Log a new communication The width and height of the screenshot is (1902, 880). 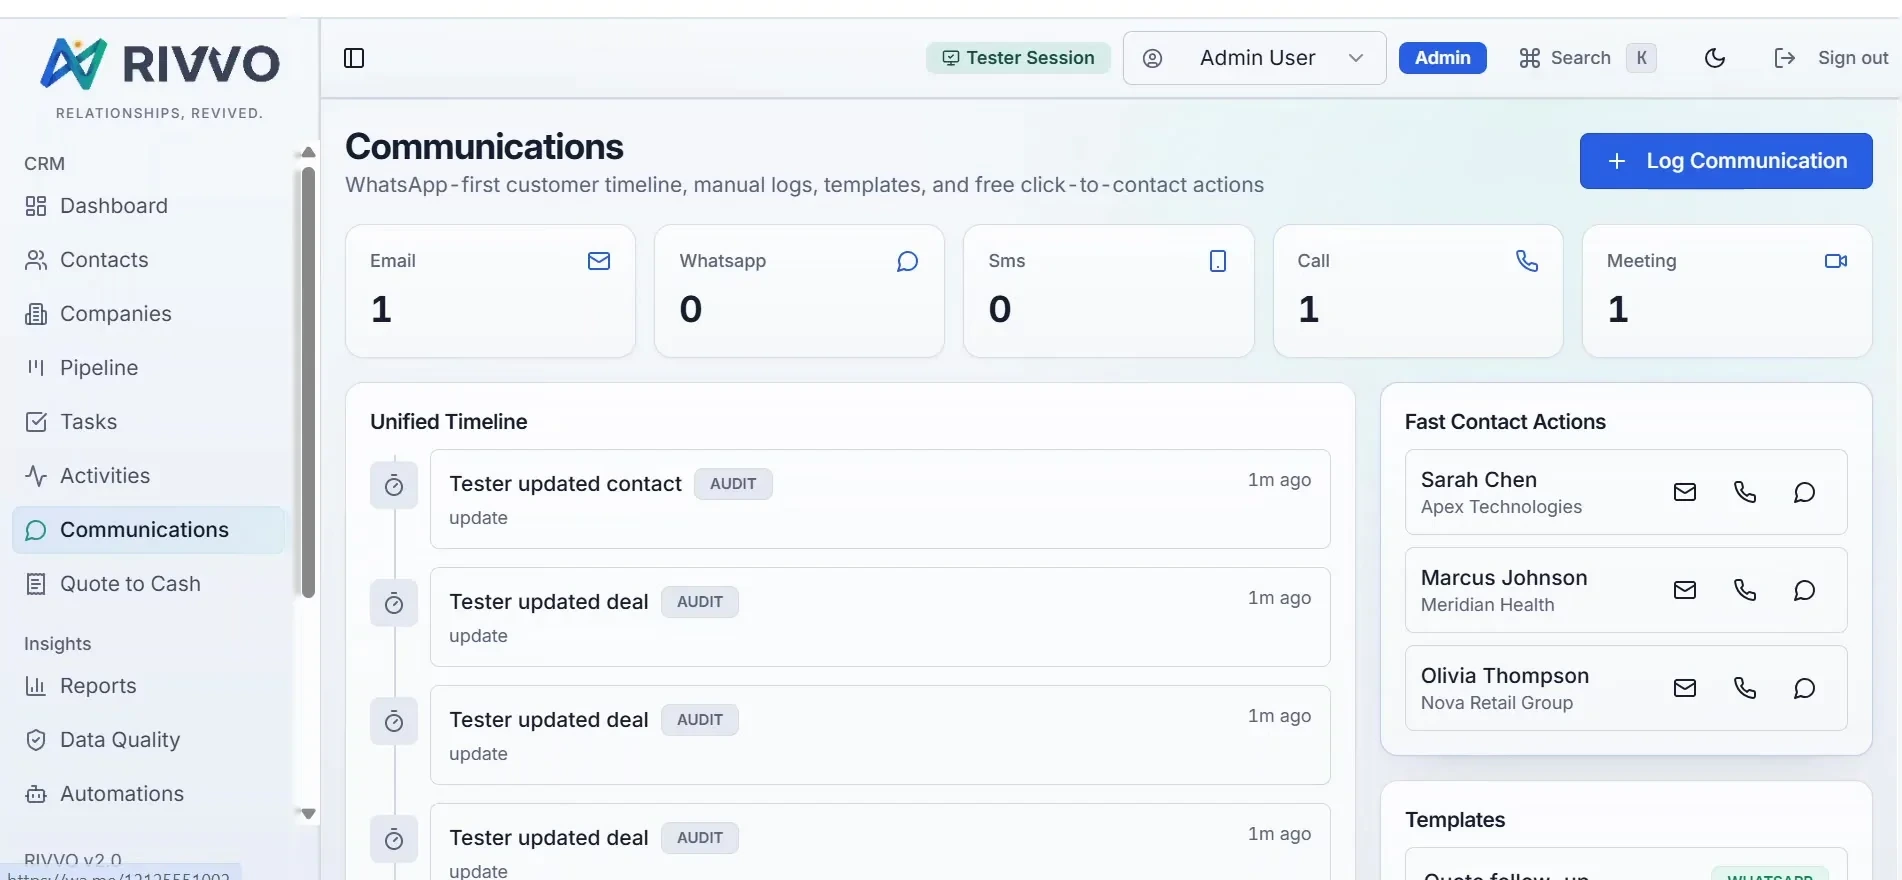click(1726, 161)
